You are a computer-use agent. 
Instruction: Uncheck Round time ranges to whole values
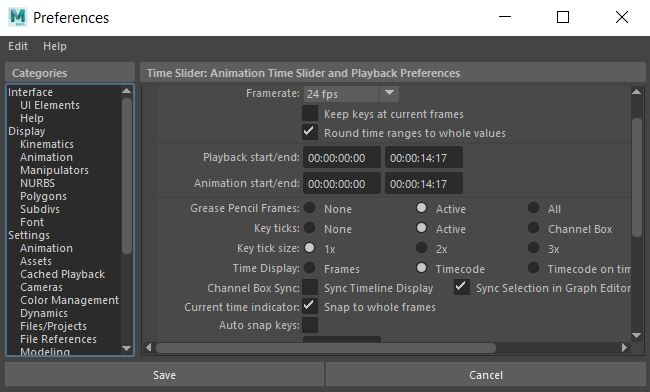point(310,132)
